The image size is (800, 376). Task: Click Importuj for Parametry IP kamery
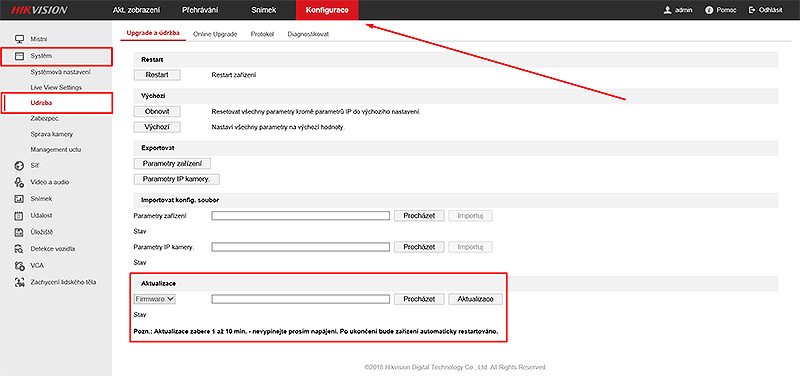470,247
